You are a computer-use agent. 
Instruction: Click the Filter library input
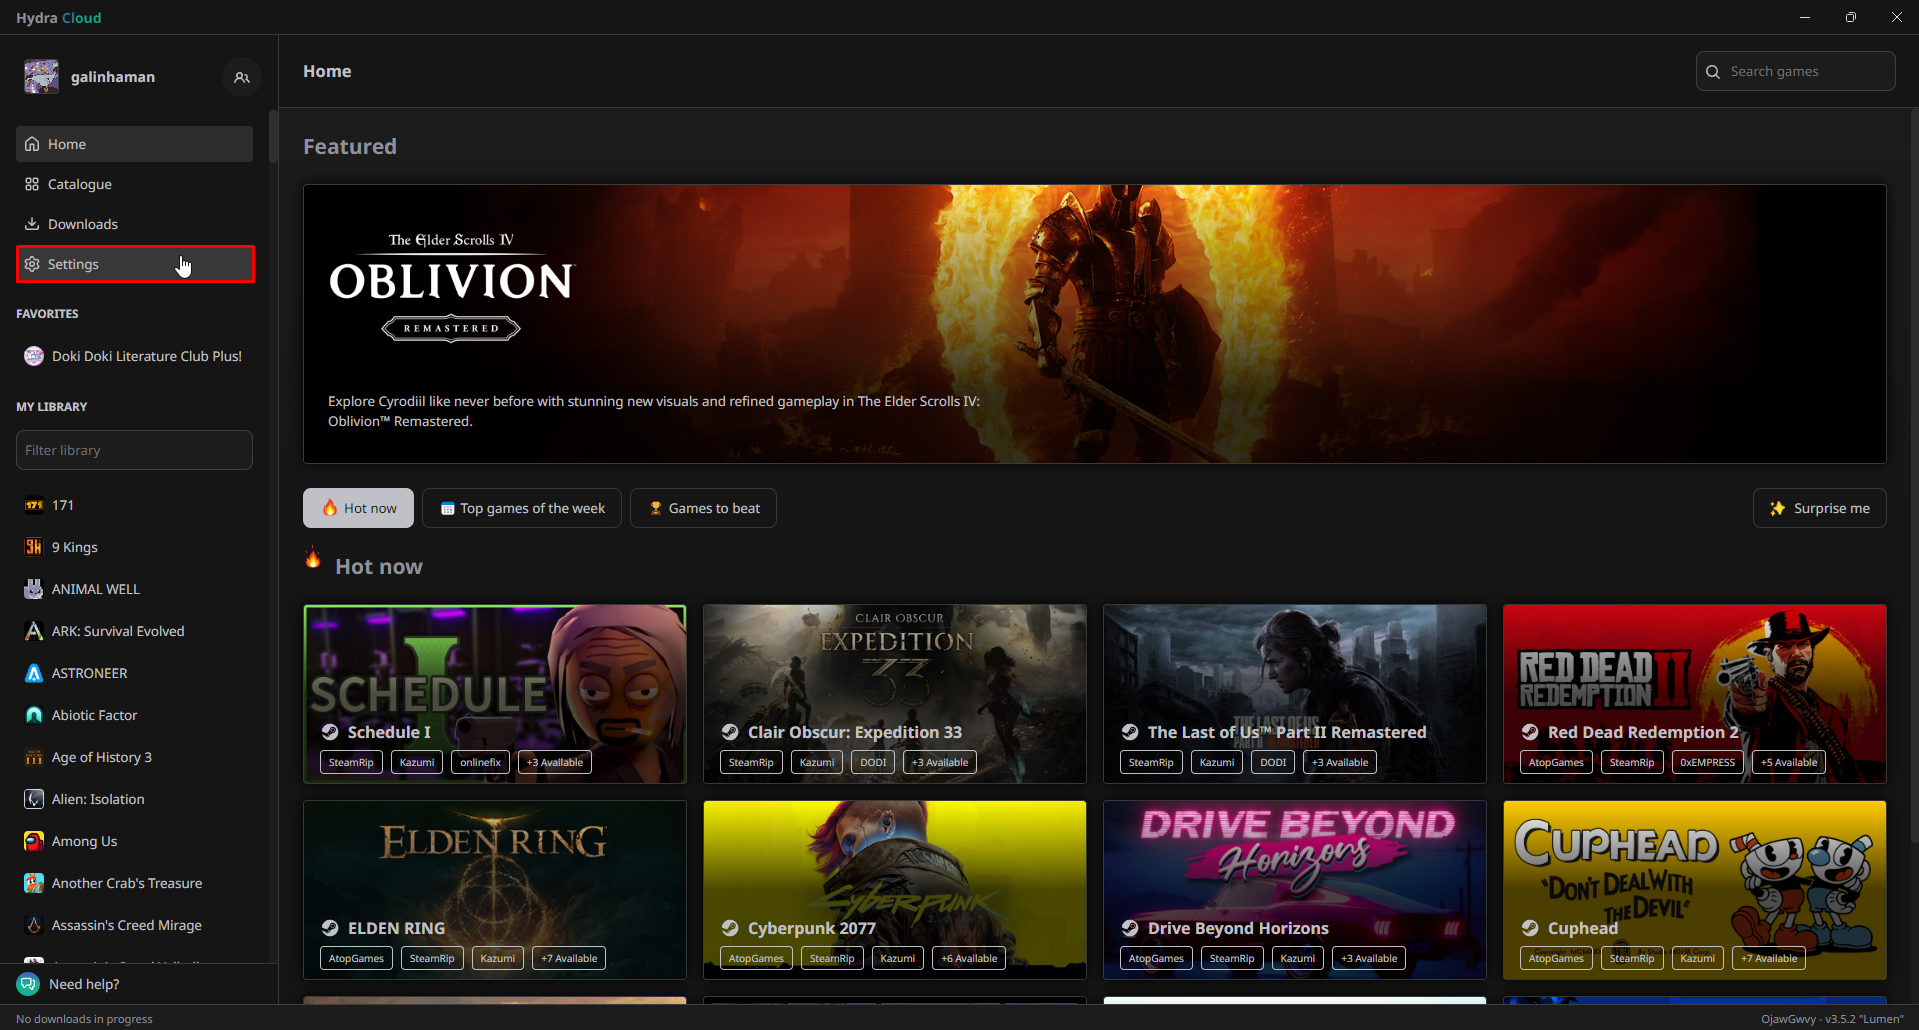coord(134,450)
